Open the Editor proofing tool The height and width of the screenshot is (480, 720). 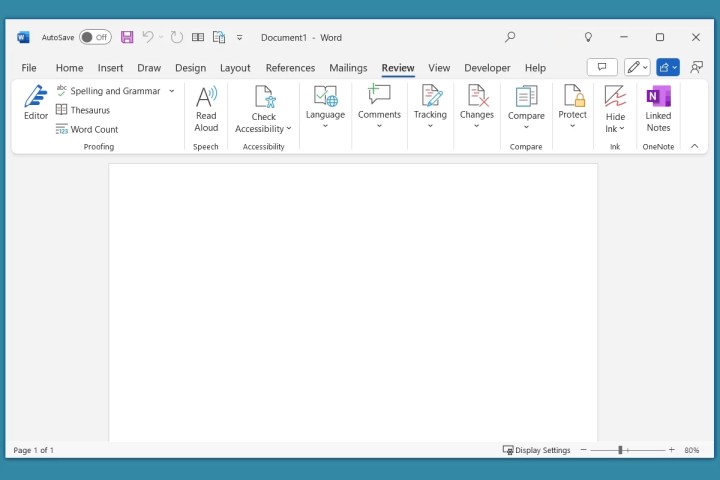[x=36, y=103]
